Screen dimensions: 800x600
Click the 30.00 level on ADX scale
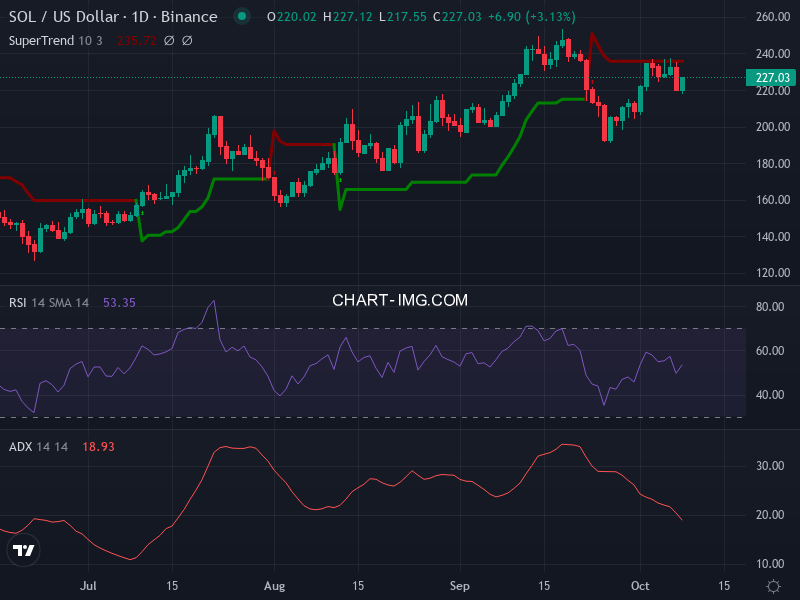click(x=770, y=466)
